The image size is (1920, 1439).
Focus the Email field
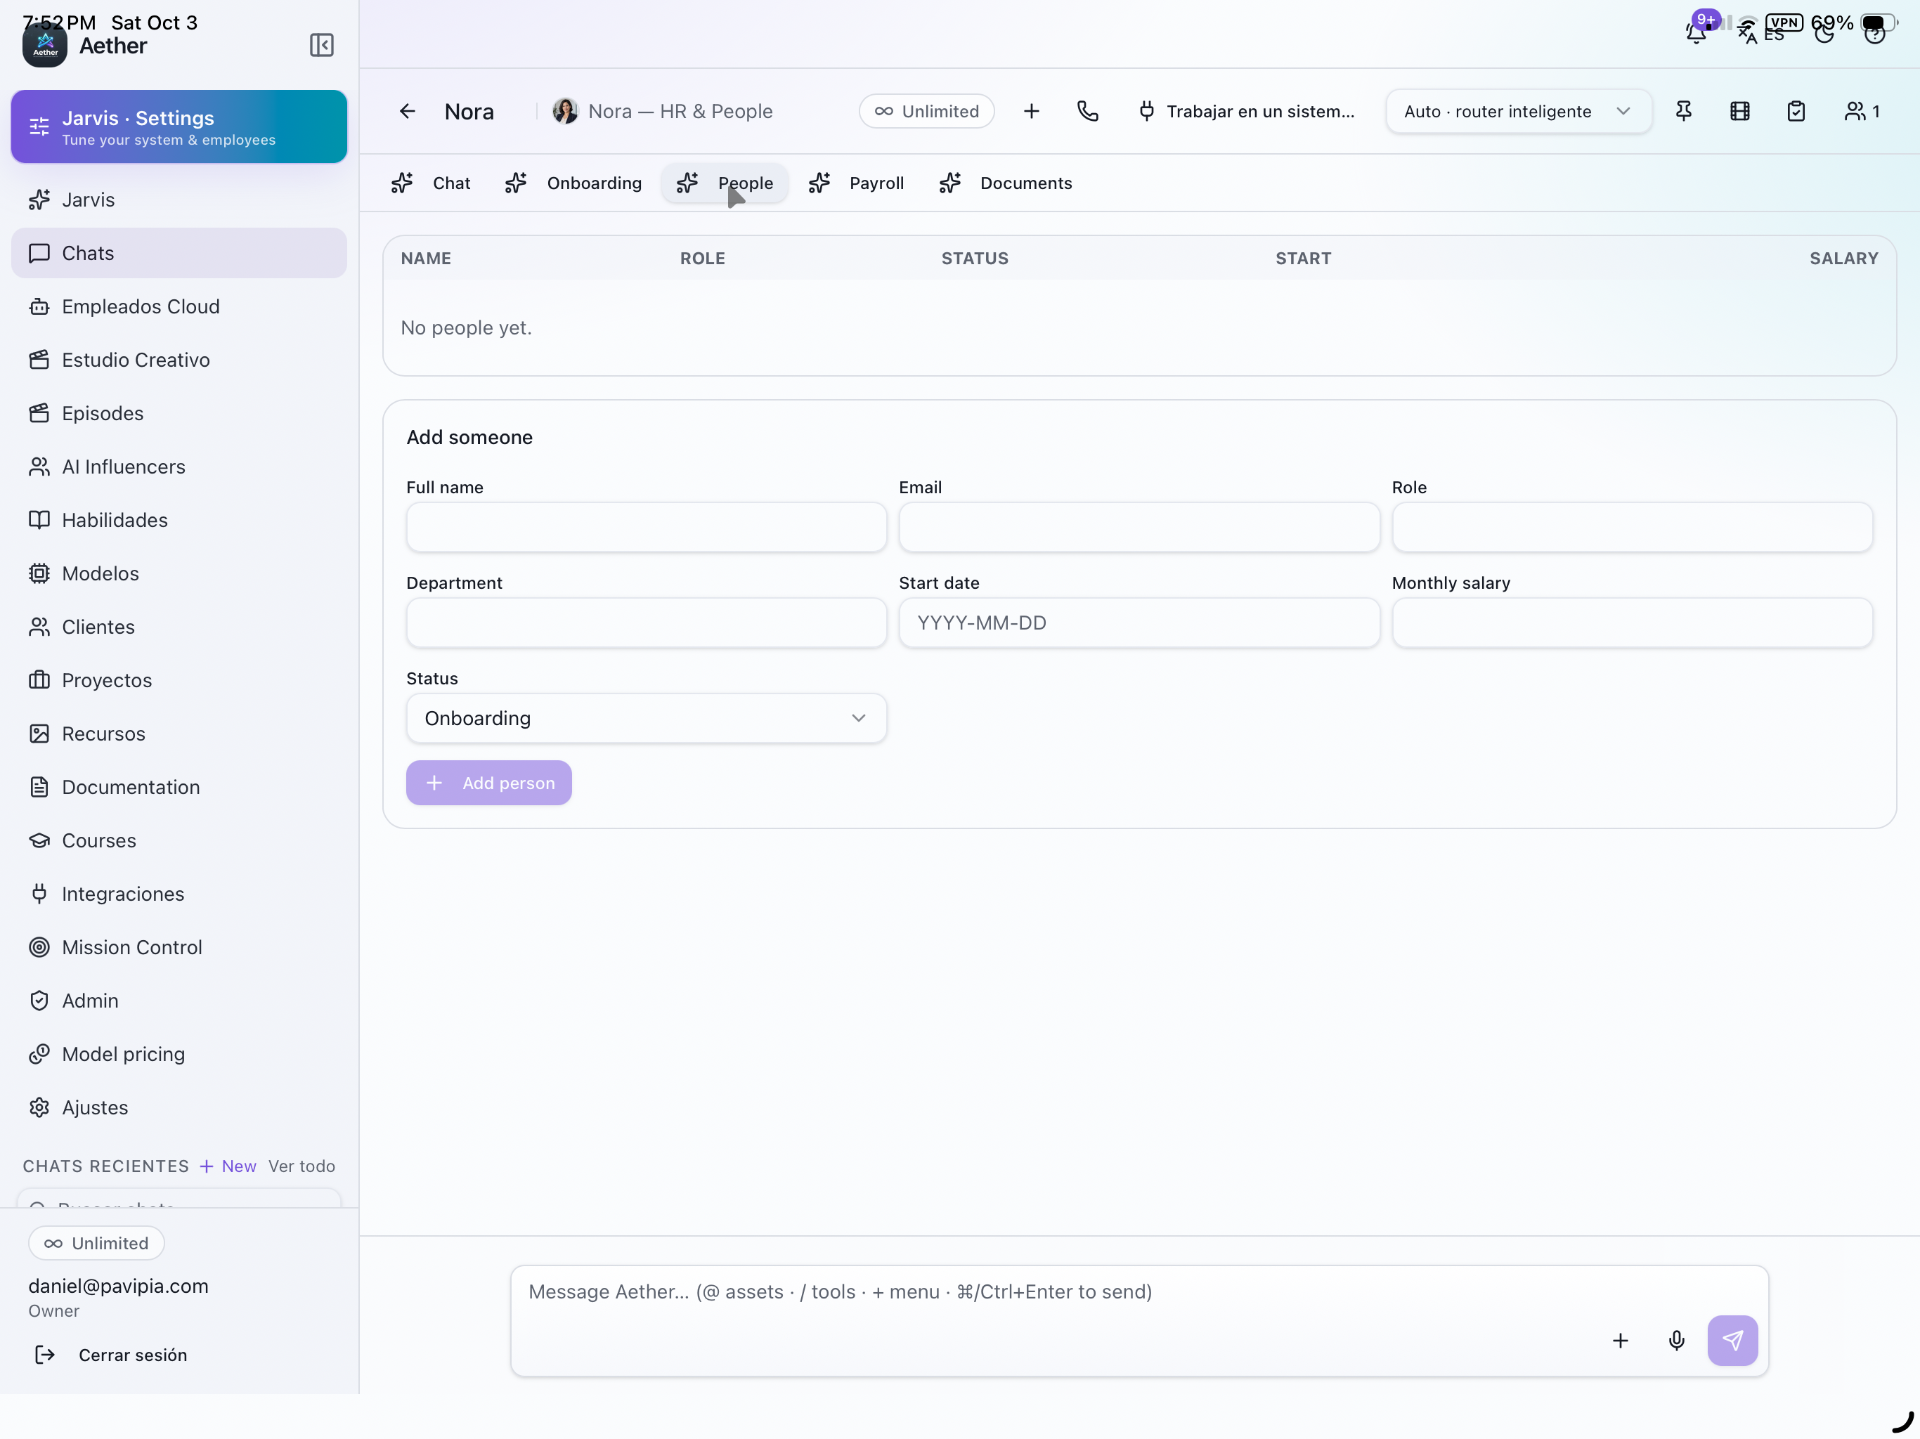(x=1139, y=527)
